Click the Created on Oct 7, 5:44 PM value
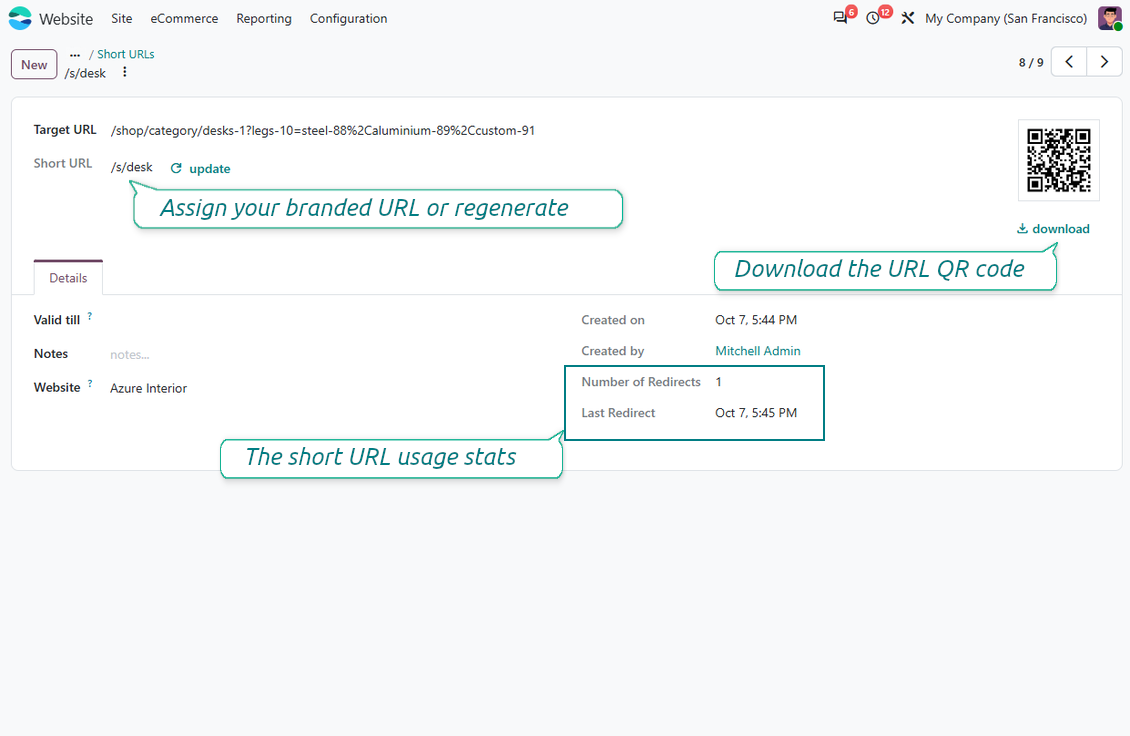The height and width of the screenshot is (736, 1130). click(x=756, y=320)
